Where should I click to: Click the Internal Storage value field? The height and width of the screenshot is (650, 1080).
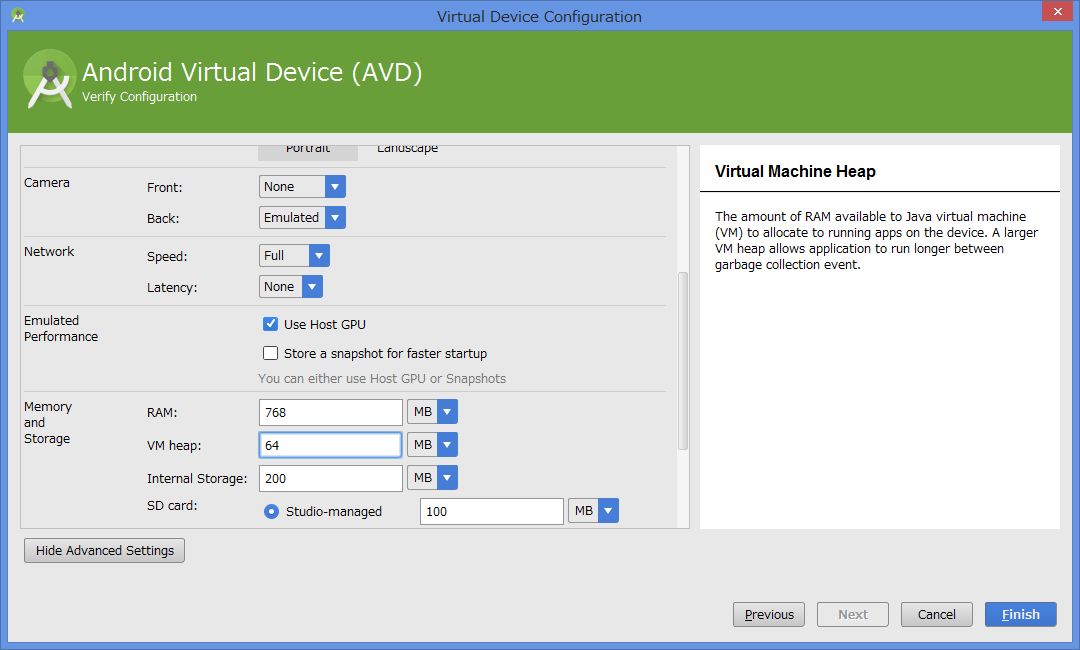tap(331, 479)
